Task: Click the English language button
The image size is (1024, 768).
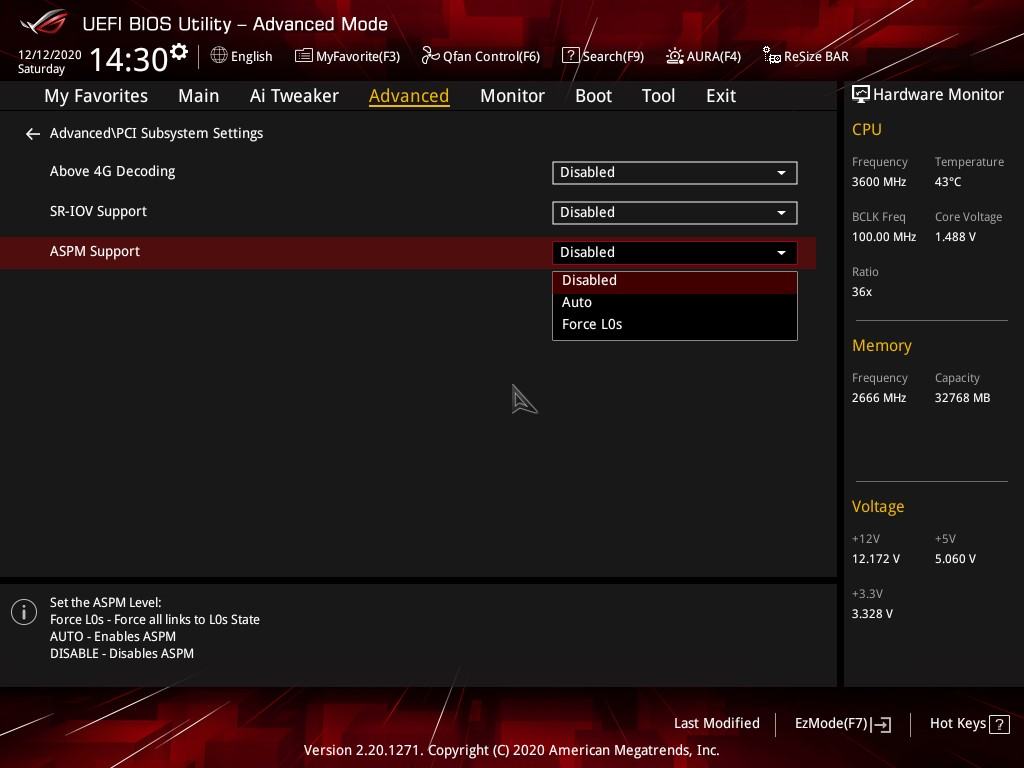Action: pyautogui.click(x=242, y=56)
